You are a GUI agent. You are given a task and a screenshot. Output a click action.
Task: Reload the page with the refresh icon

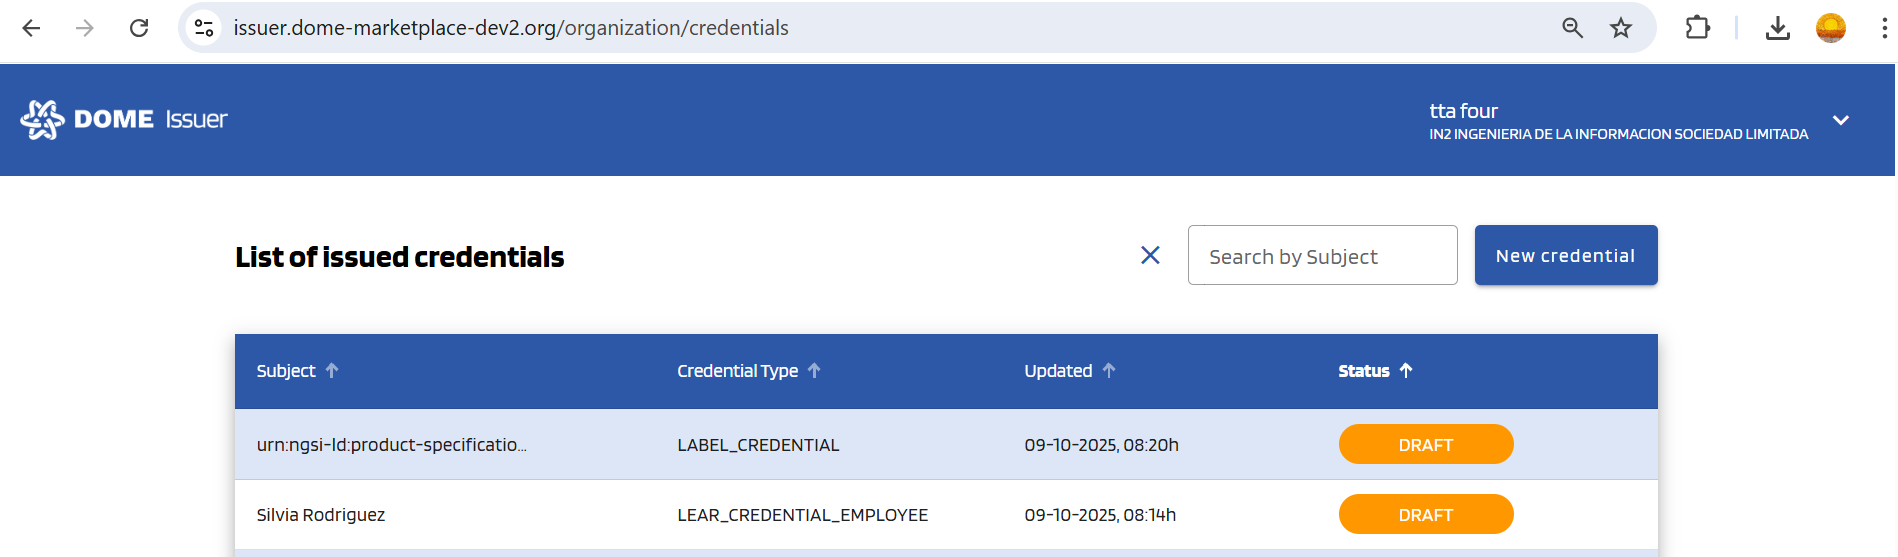[x=139, y=28]
